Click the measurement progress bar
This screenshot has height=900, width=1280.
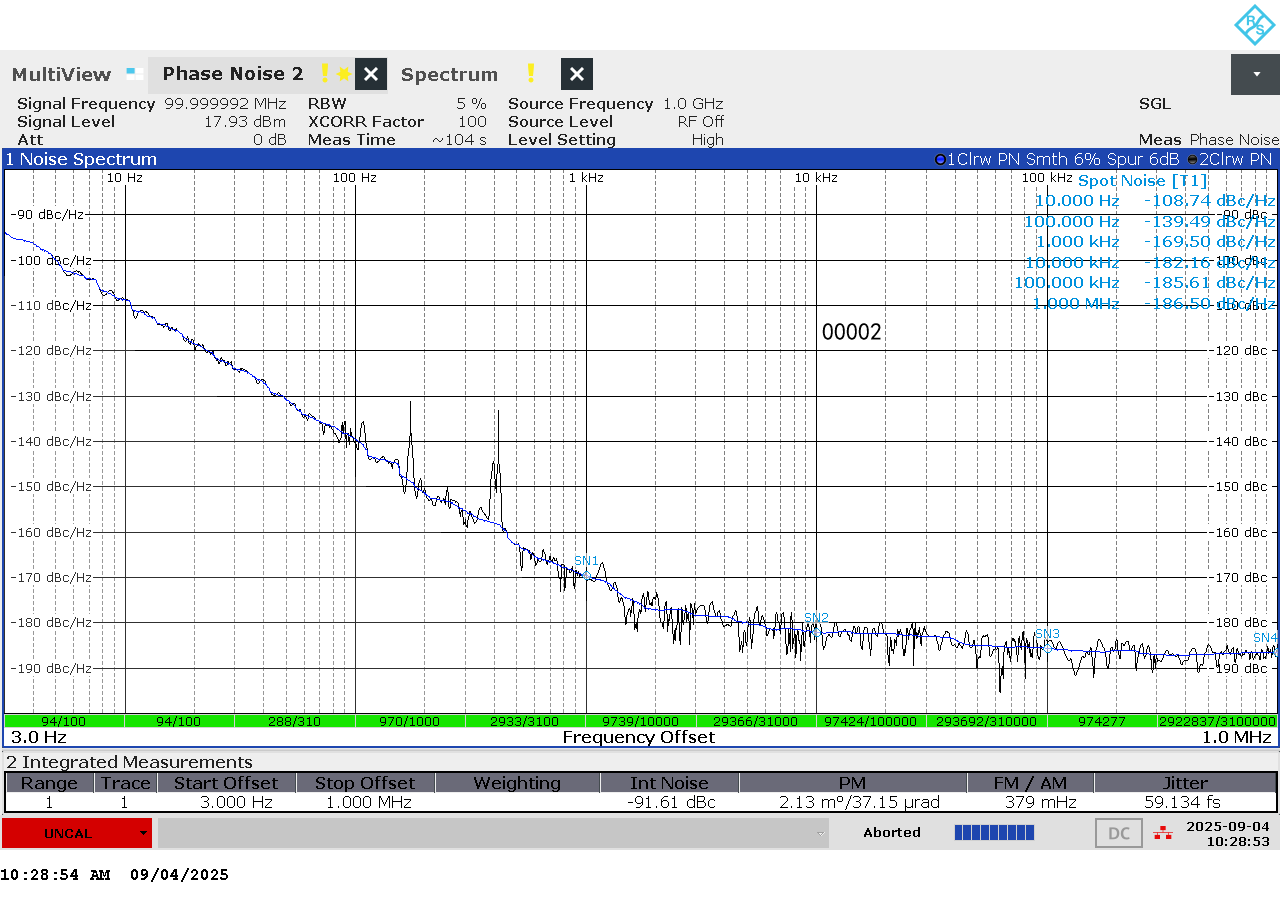994,832
